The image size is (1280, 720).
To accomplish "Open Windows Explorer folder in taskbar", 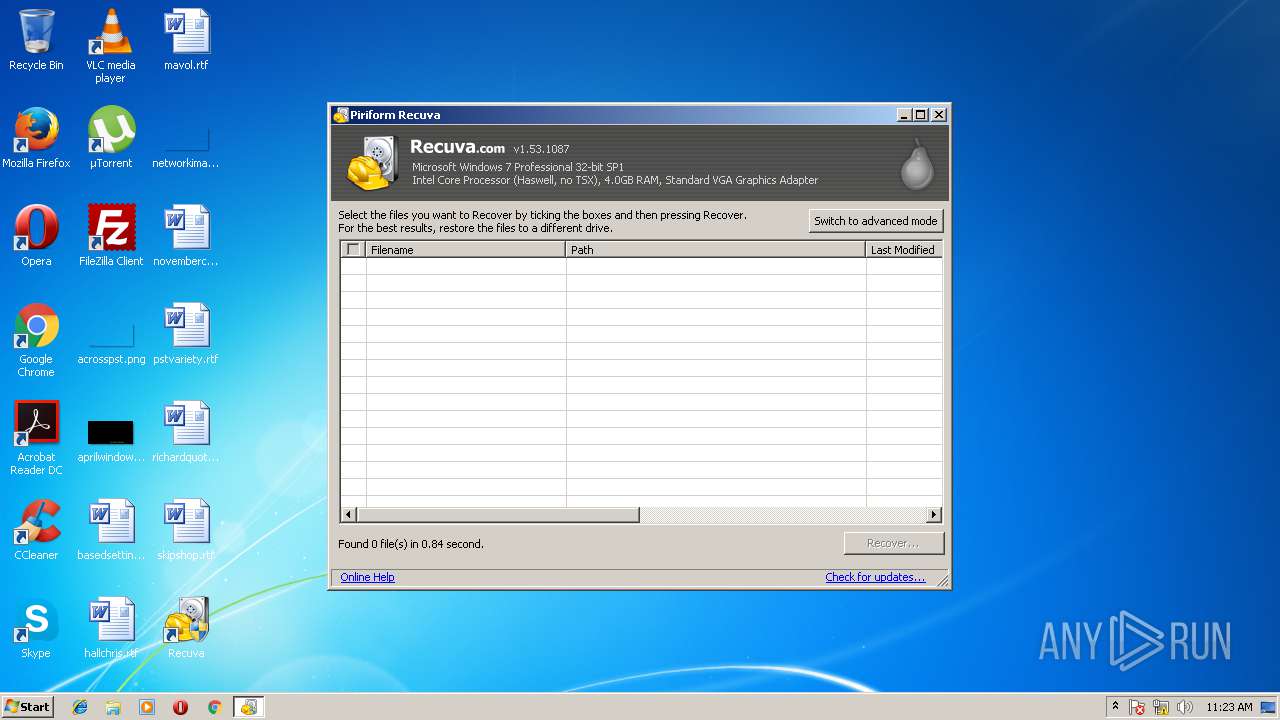I will pyautogui.click(x=113, y=707).
